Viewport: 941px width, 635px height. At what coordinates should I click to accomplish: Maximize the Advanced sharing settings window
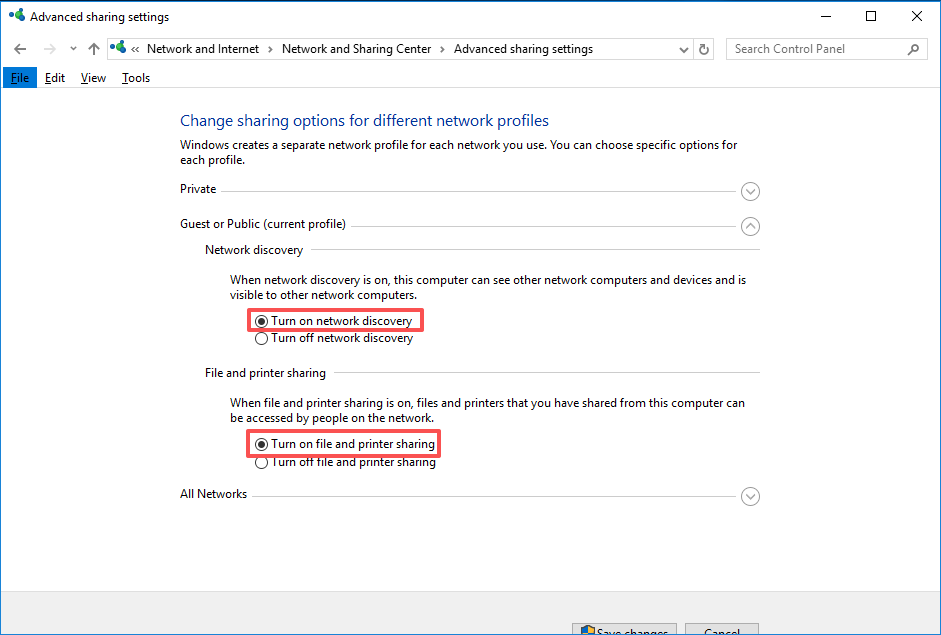871,16
